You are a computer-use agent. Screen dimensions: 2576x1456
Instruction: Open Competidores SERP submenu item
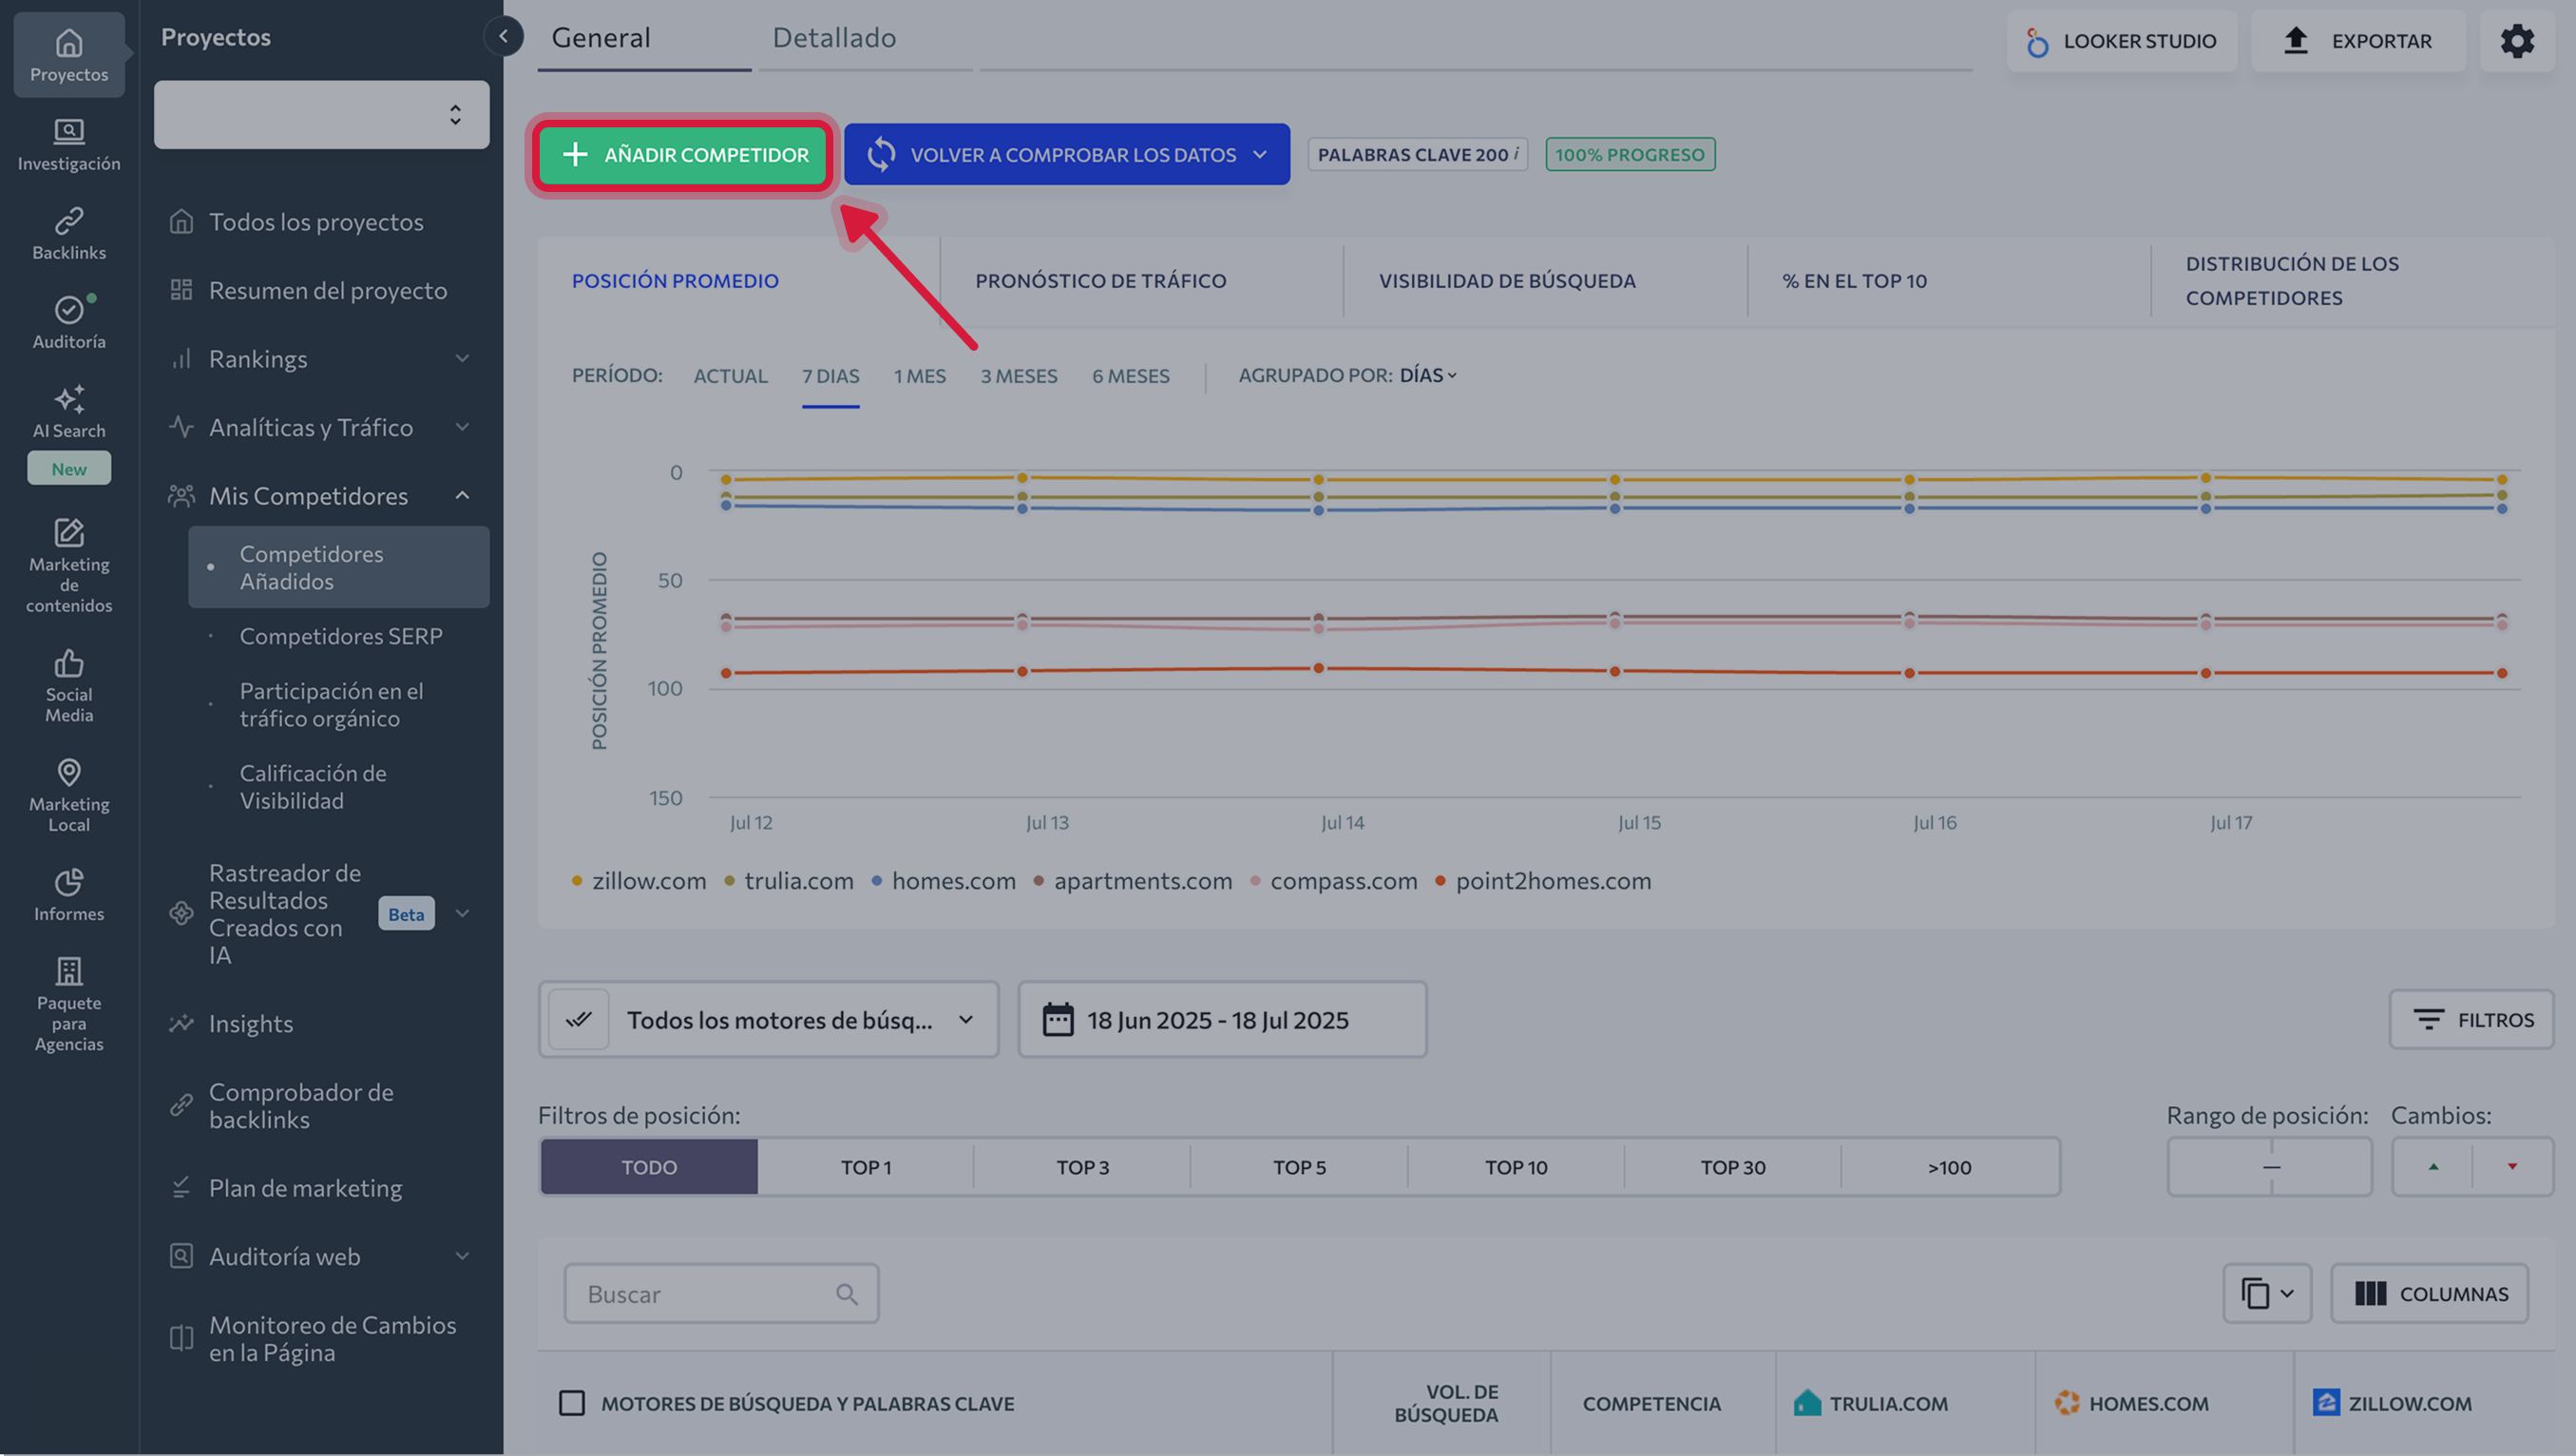coord(341,636)
